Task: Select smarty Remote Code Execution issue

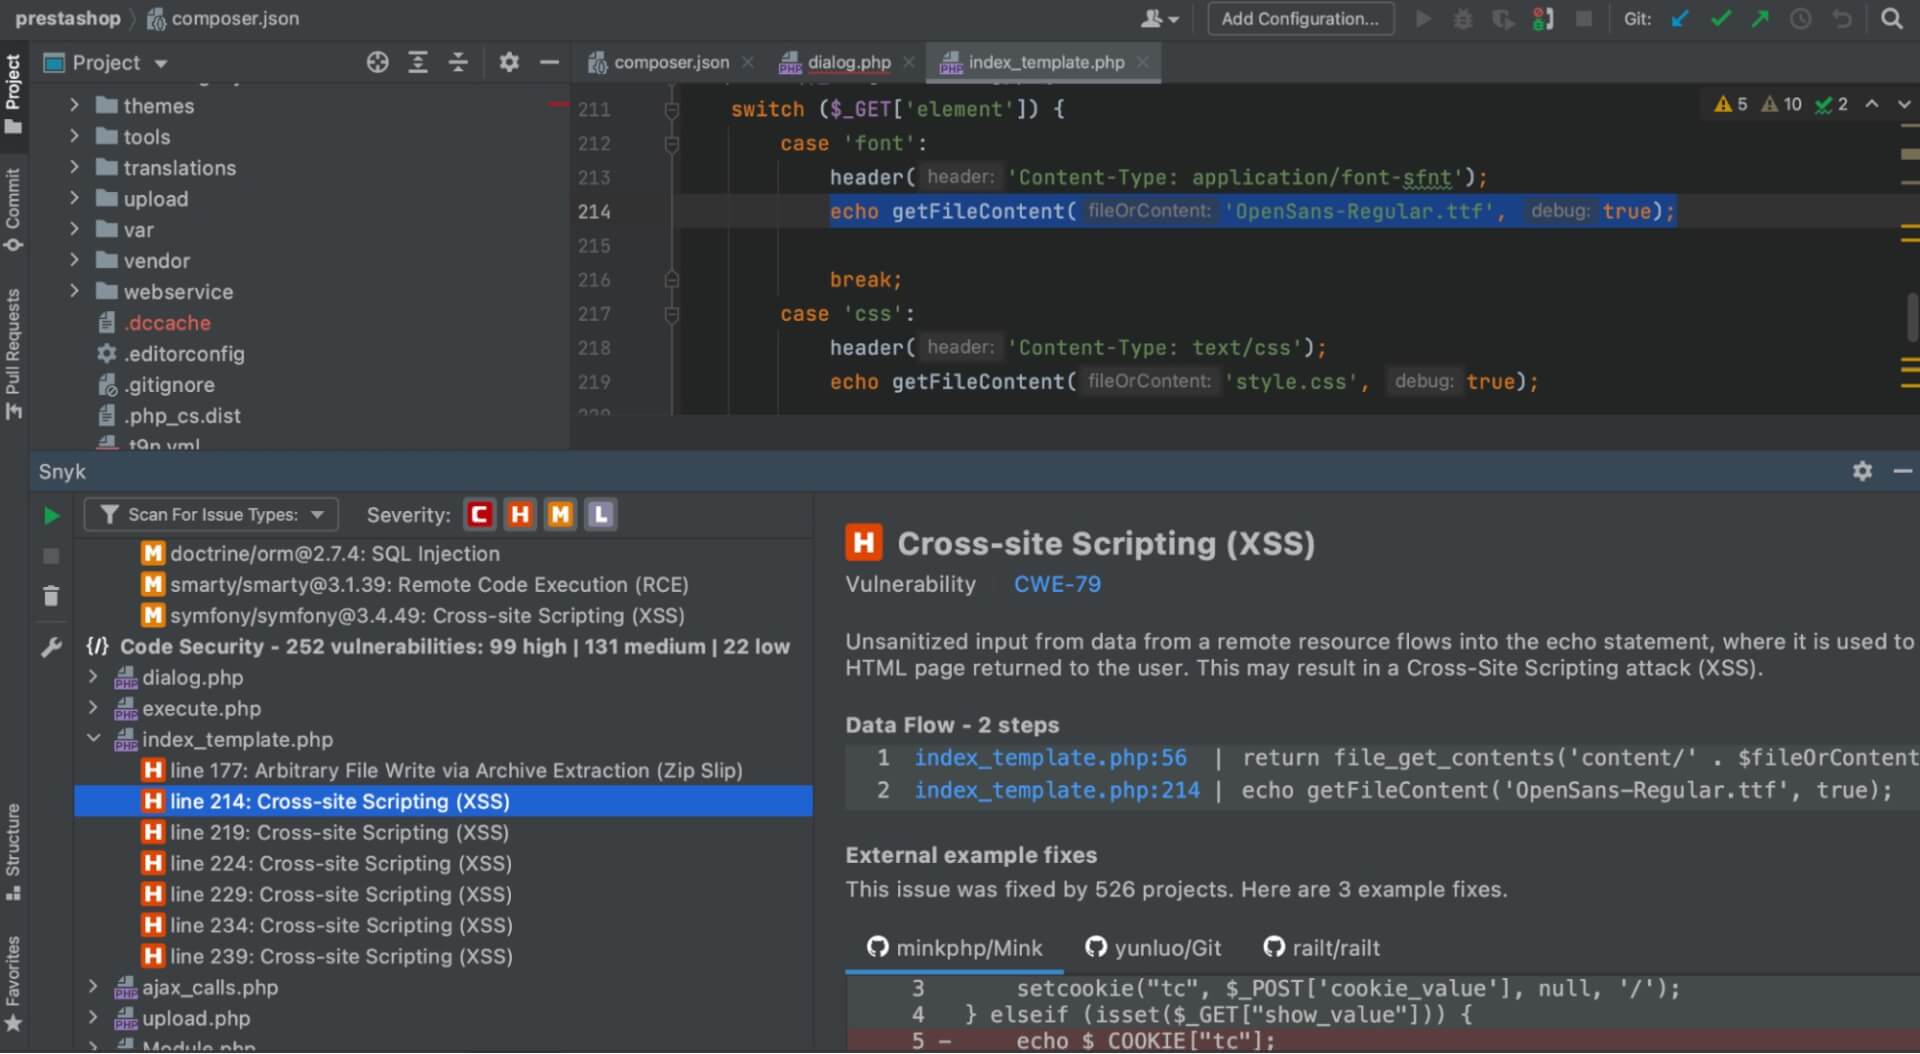Action: coord(443,584)
